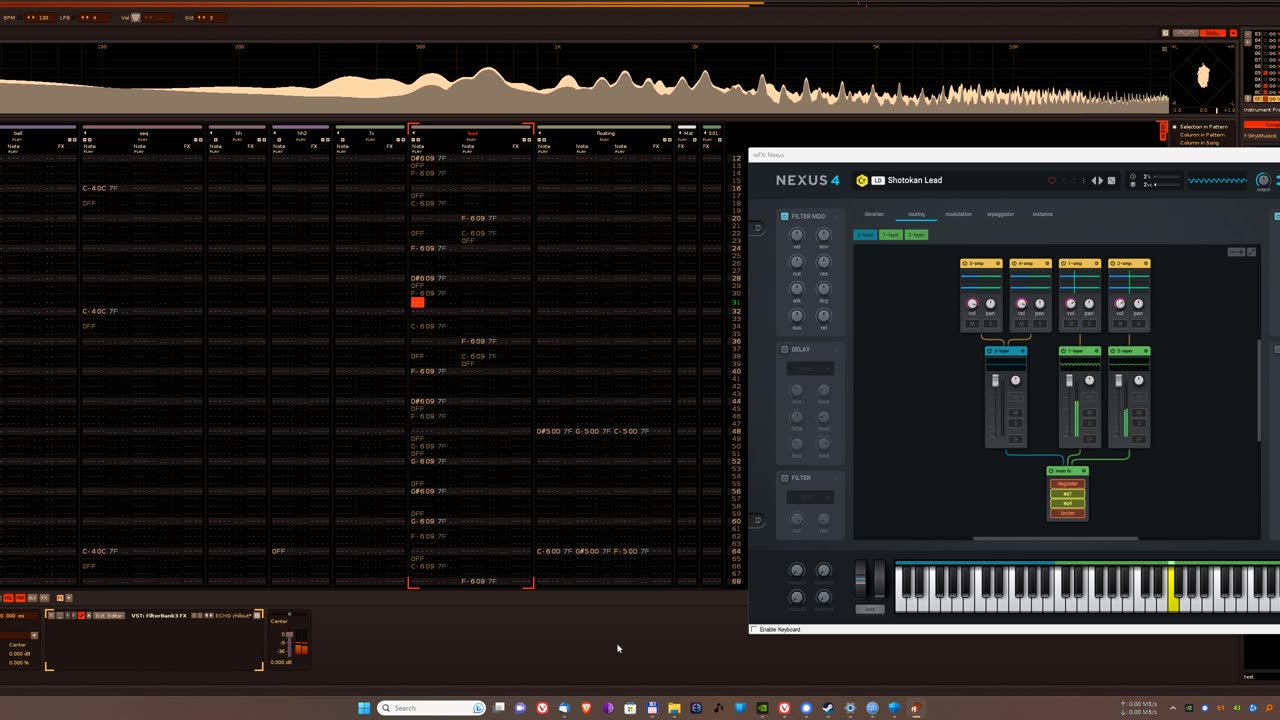Click the 3-layer node fader
This screenshot has width=1280, height=720.
[x=995, y=381]
